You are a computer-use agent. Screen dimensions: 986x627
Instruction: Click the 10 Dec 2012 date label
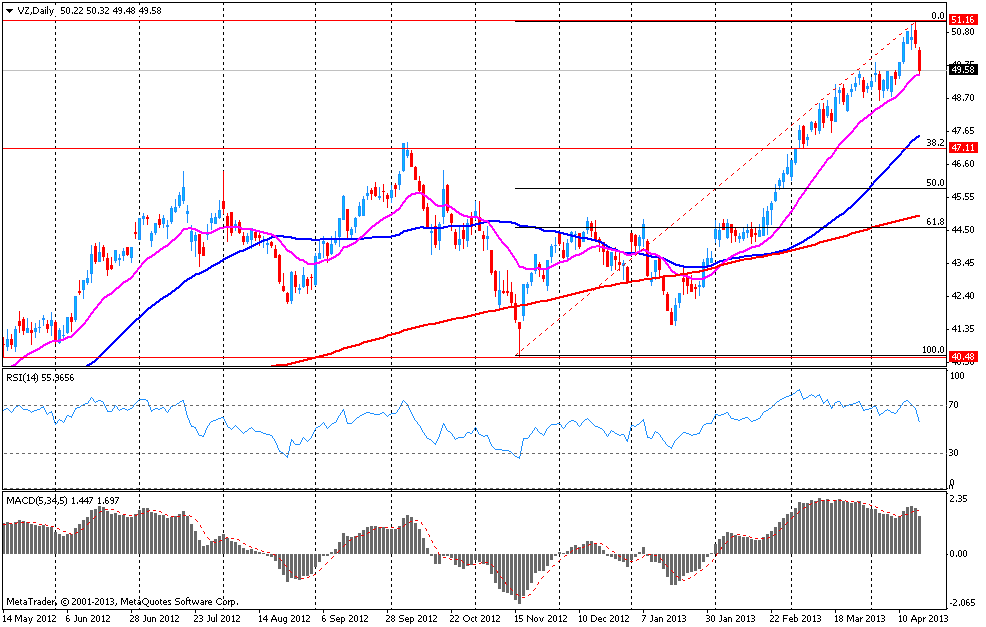coord(604,618)
